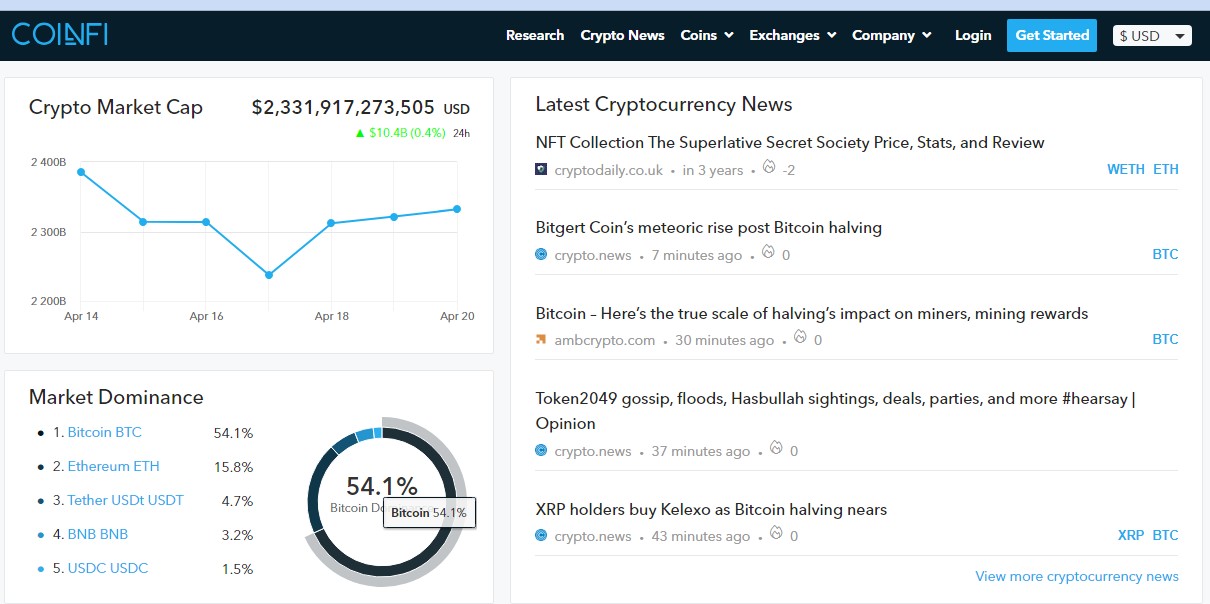Image resolution: width=1210 pixels, height=604 pixels.
Task: Open the XRP holders buy Kelexo article
Action: [711, 509]
